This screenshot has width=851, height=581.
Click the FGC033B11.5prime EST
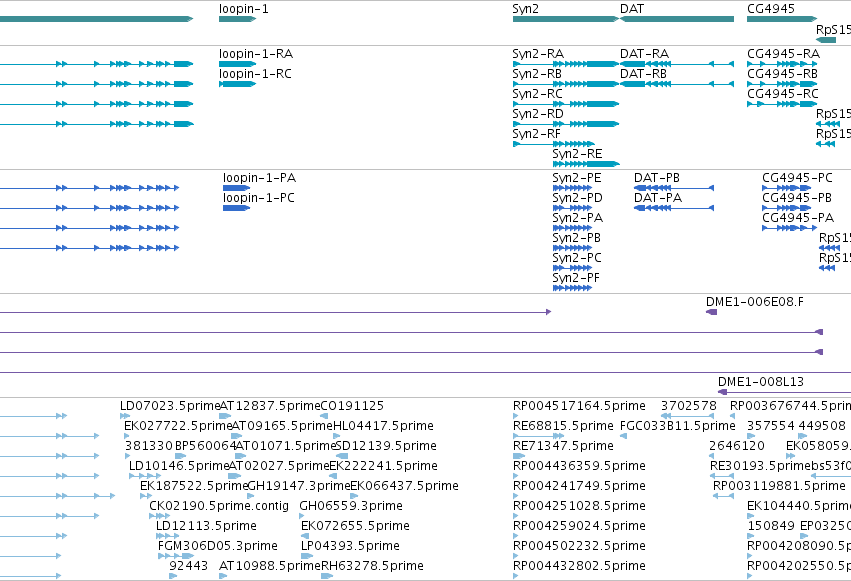click(624, 436)
